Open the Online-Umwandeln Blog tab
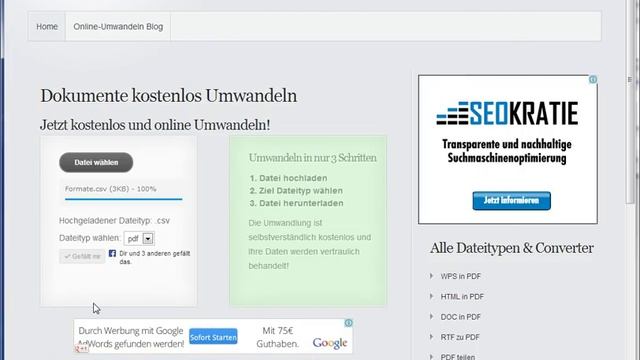This screenshot has height=360, width=640. [x=118, y=27]
